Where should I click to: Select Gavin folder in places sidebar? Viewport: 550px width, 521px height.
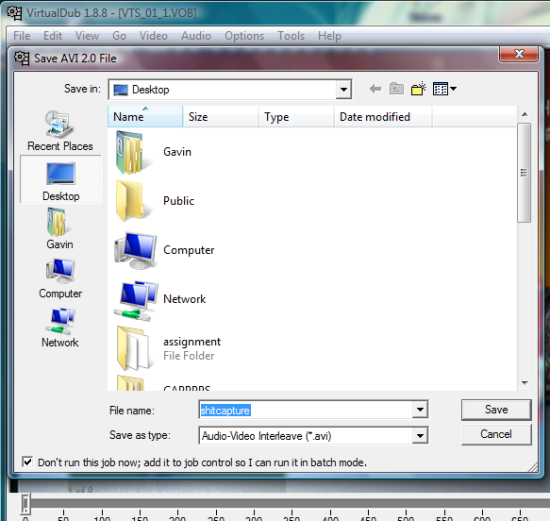[x=60, y=228]
